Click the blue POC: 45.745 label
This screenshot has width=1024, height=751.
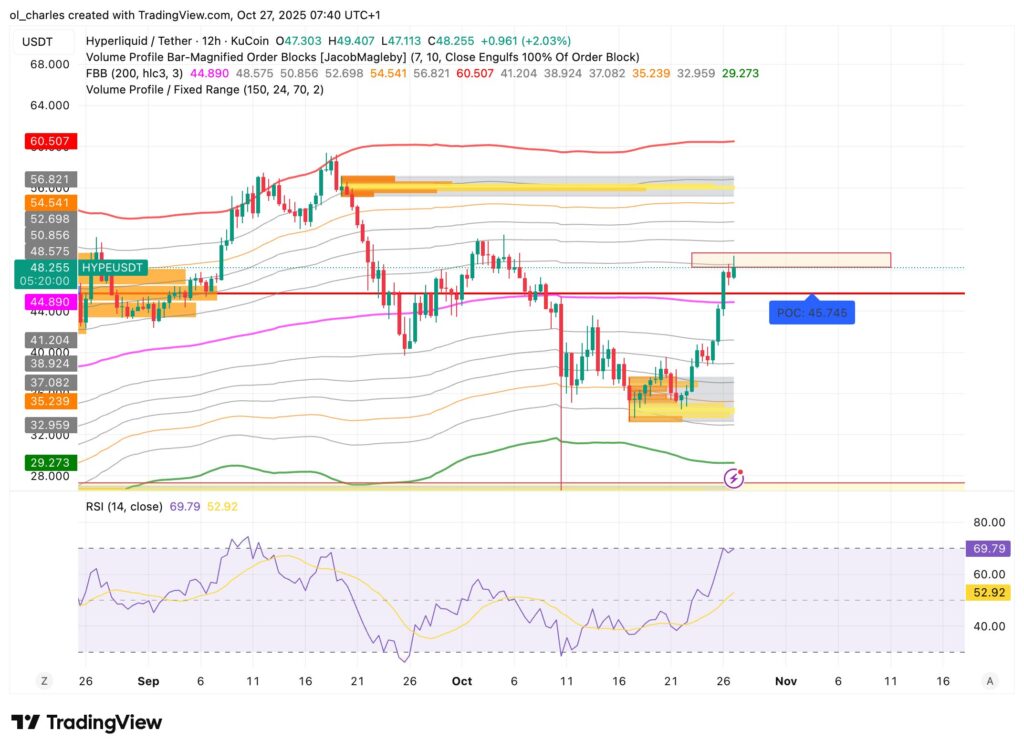(x=812, y=313)
